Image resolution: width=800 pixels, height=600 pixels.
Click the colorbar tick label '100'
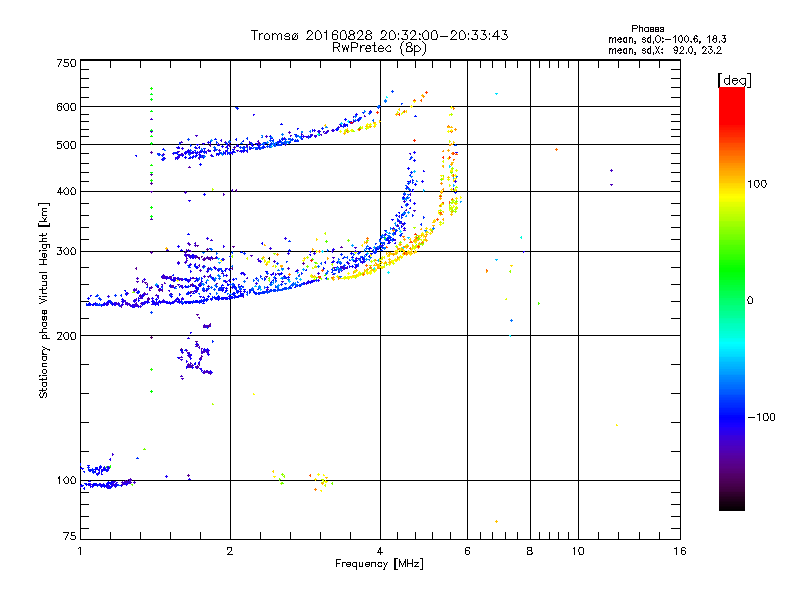[757, 184]
